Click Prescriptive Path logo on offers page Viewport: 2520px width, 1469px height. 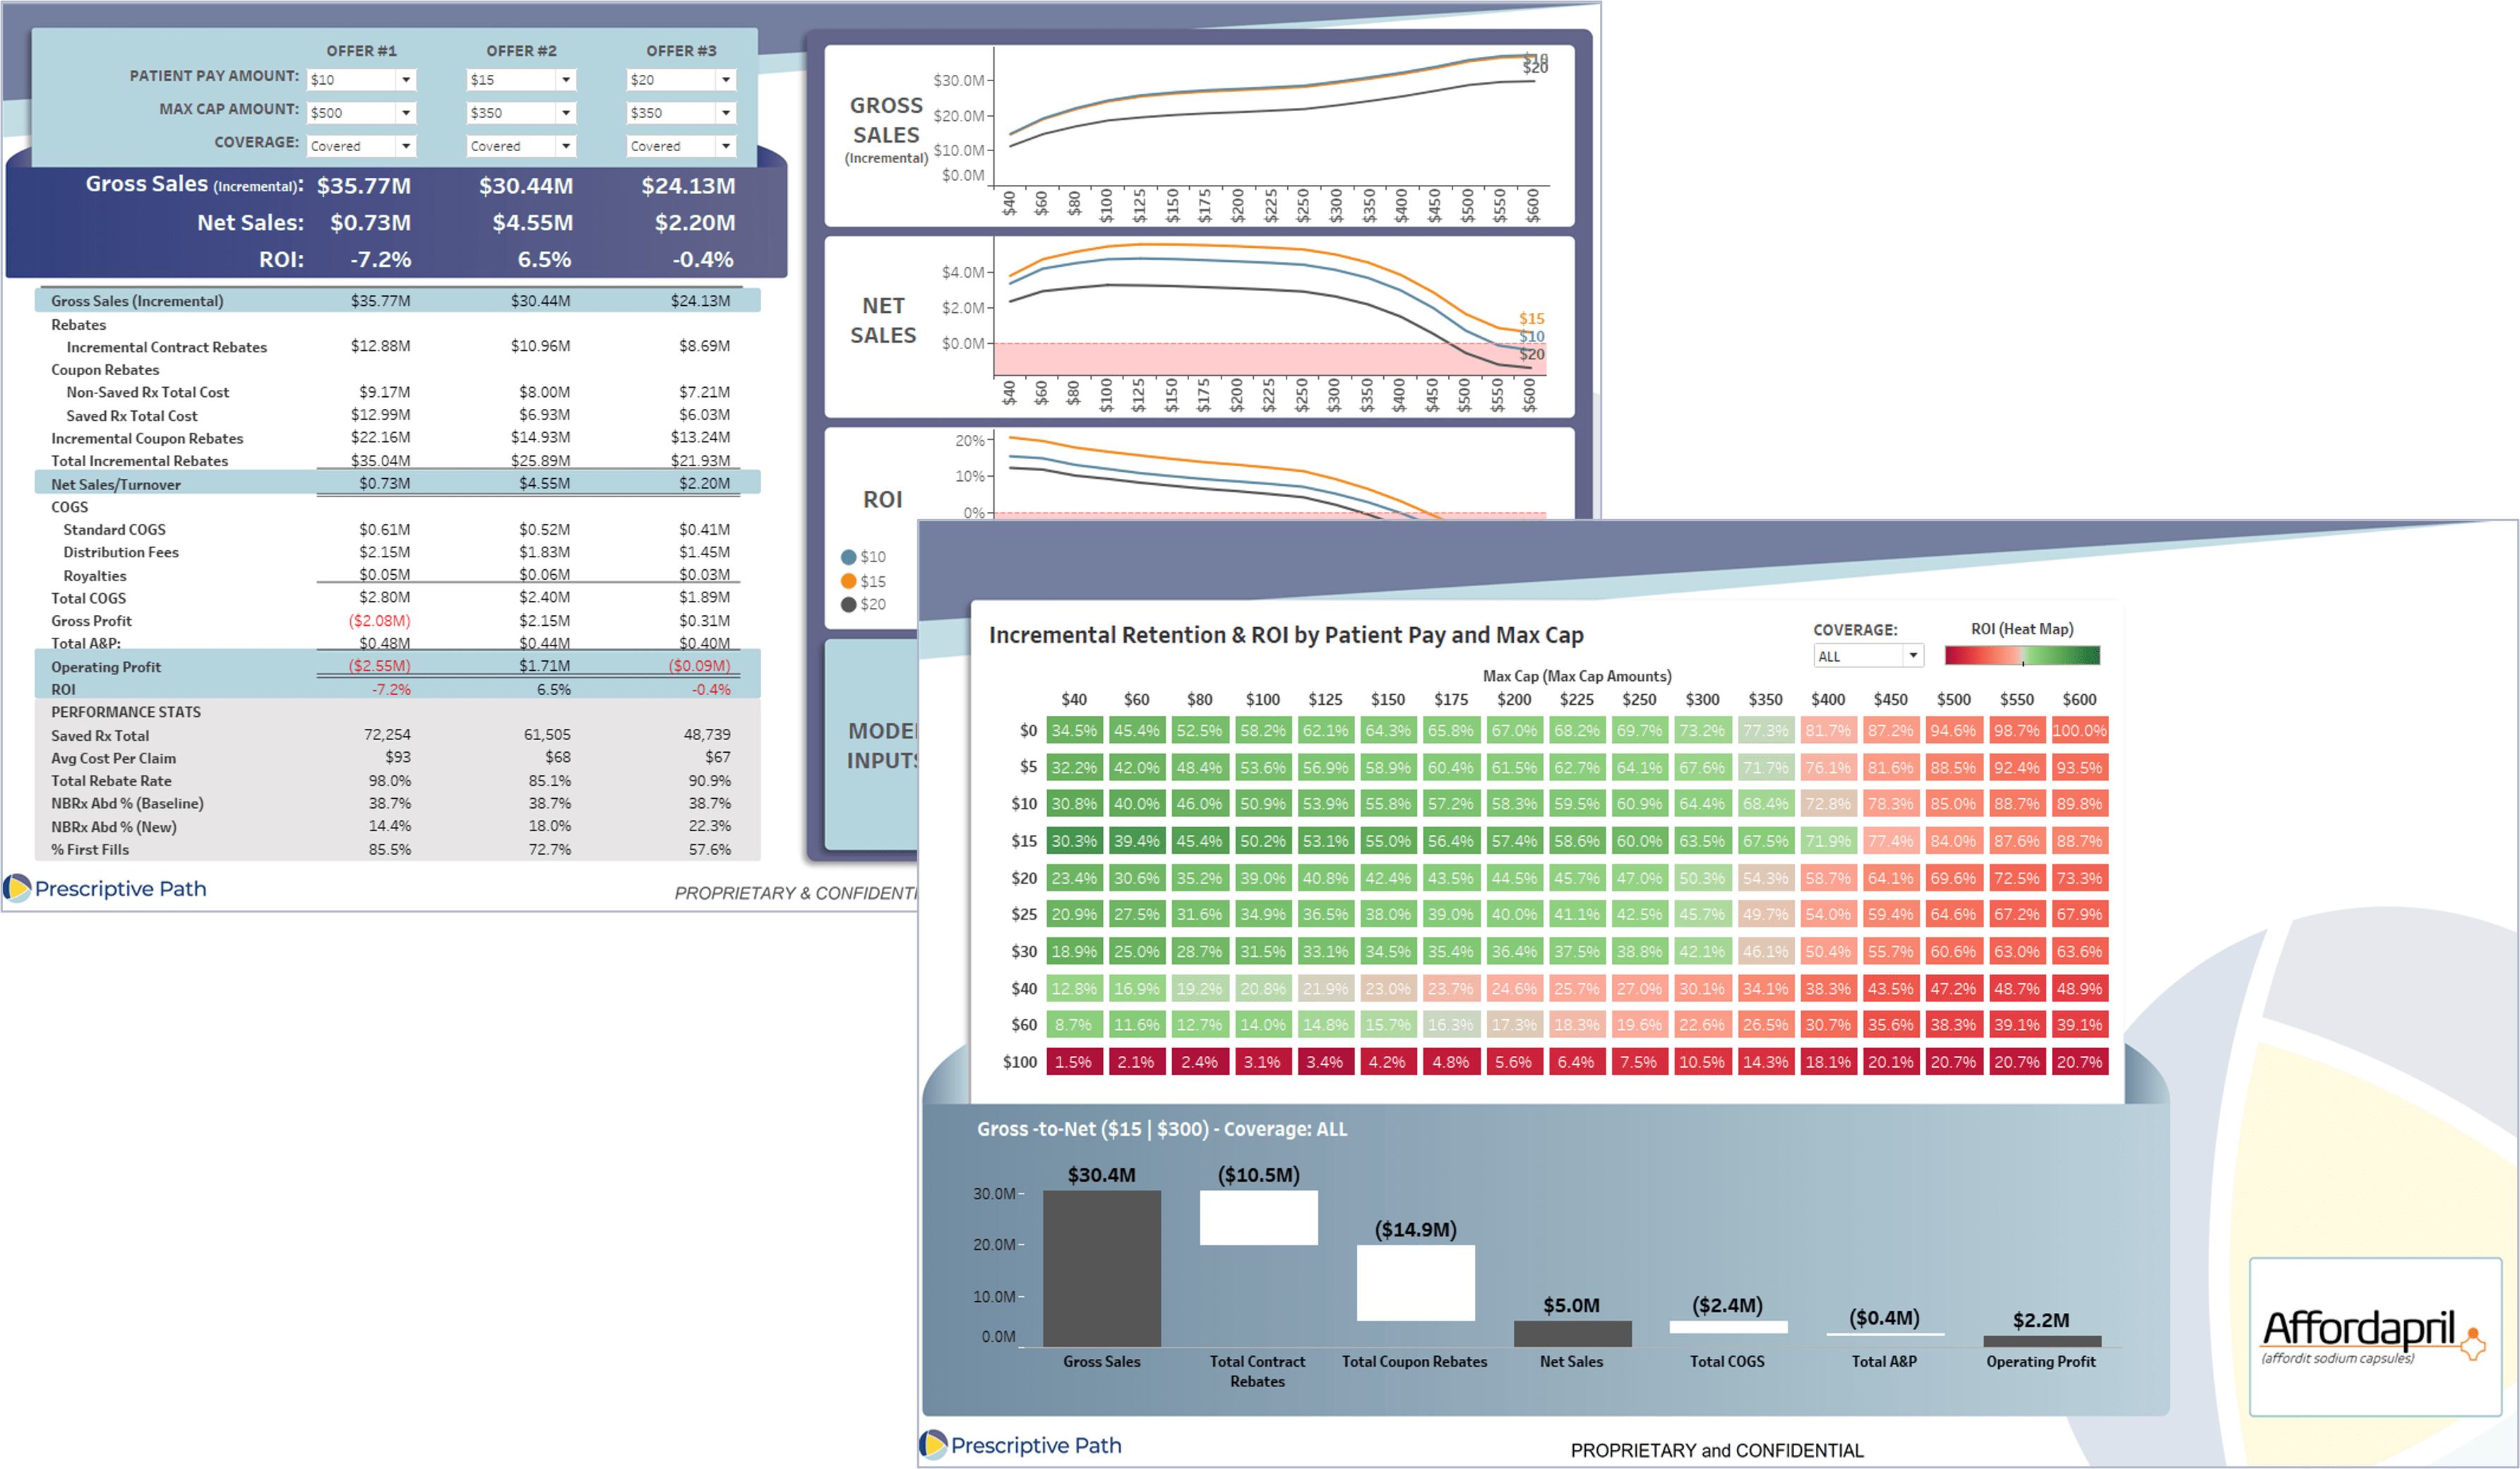pos(106,888)
